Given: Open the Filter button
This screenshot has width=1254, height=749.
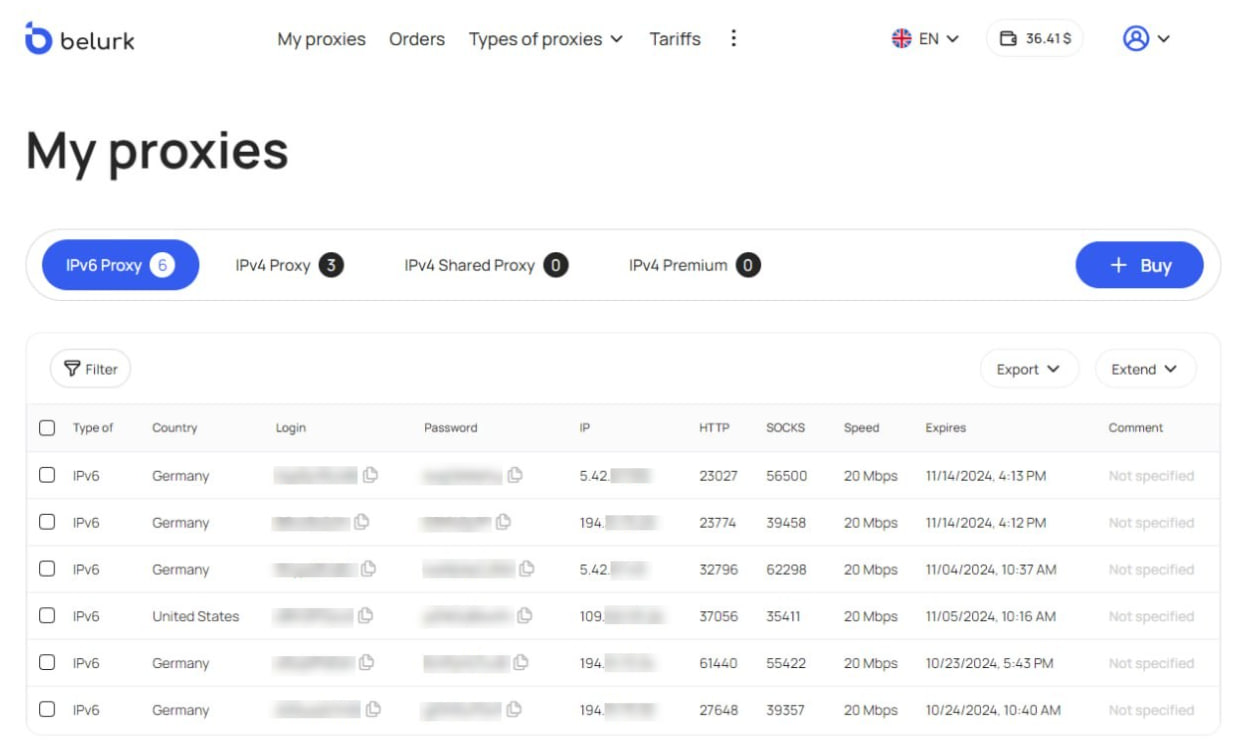Looking at the screenshot, I should [90, 369].
